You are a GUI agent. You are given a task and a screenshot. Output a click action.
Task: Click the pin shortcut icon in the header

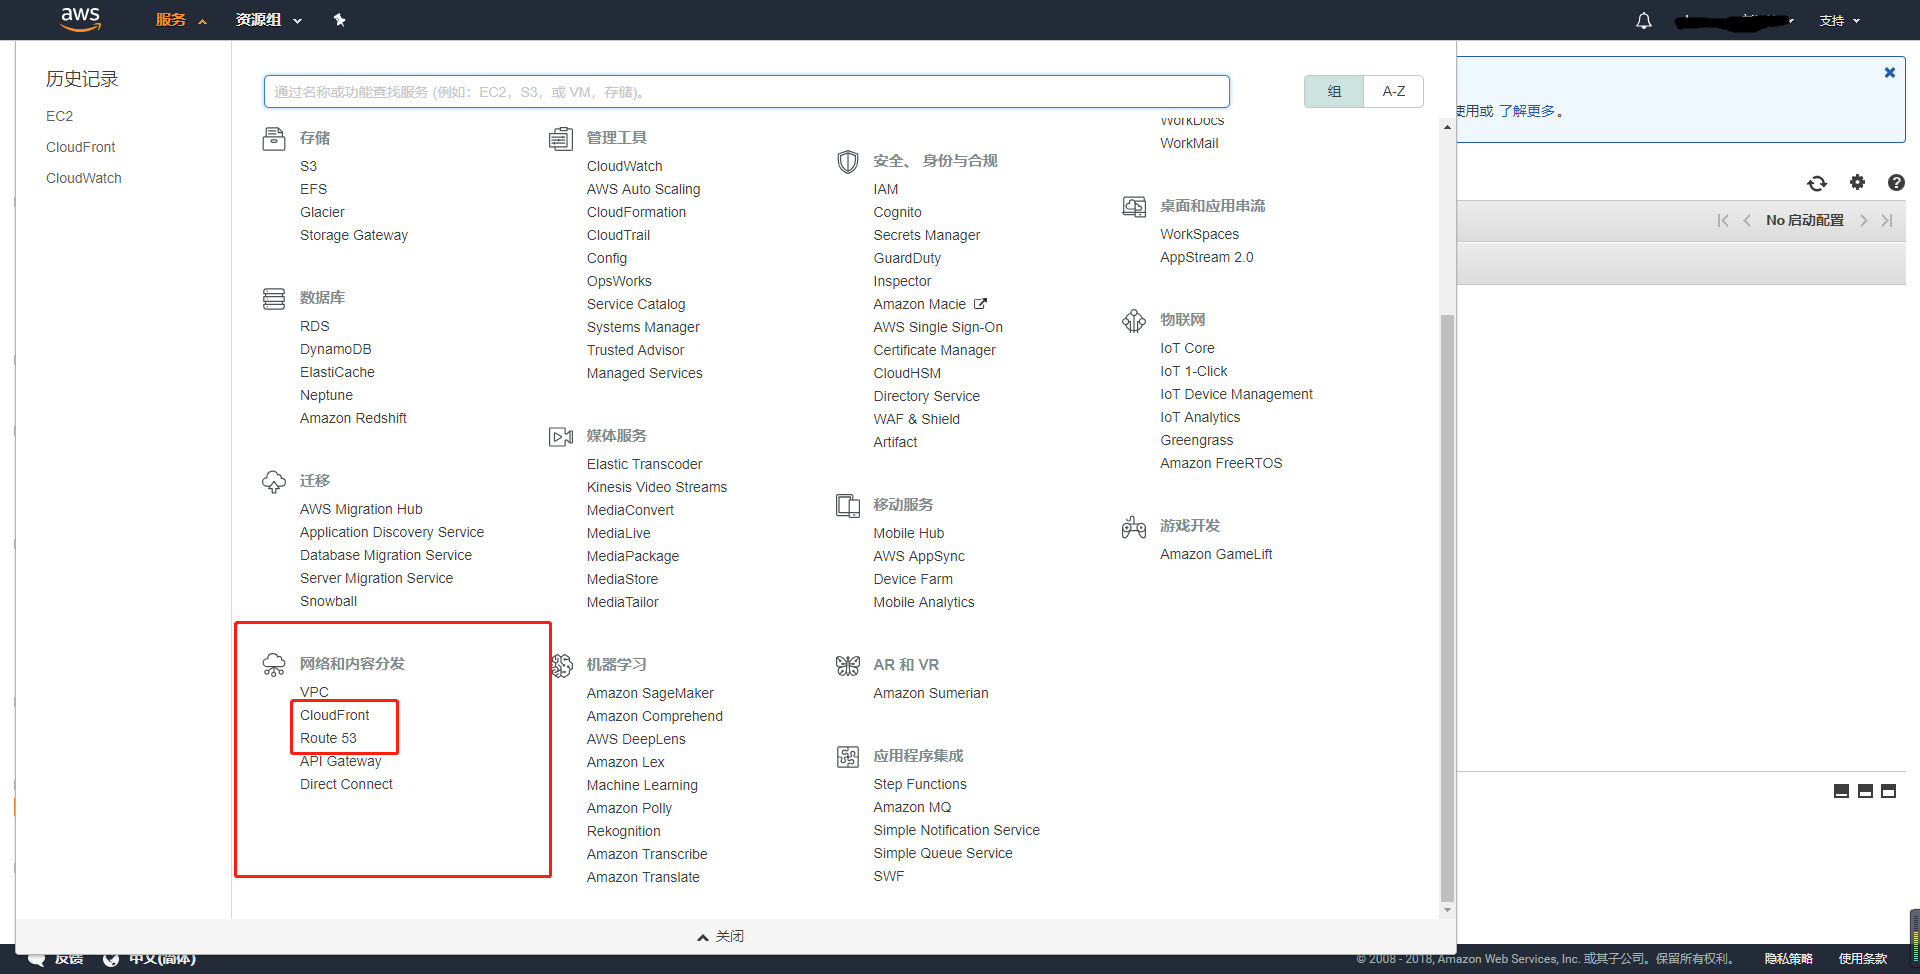point(339,20)
